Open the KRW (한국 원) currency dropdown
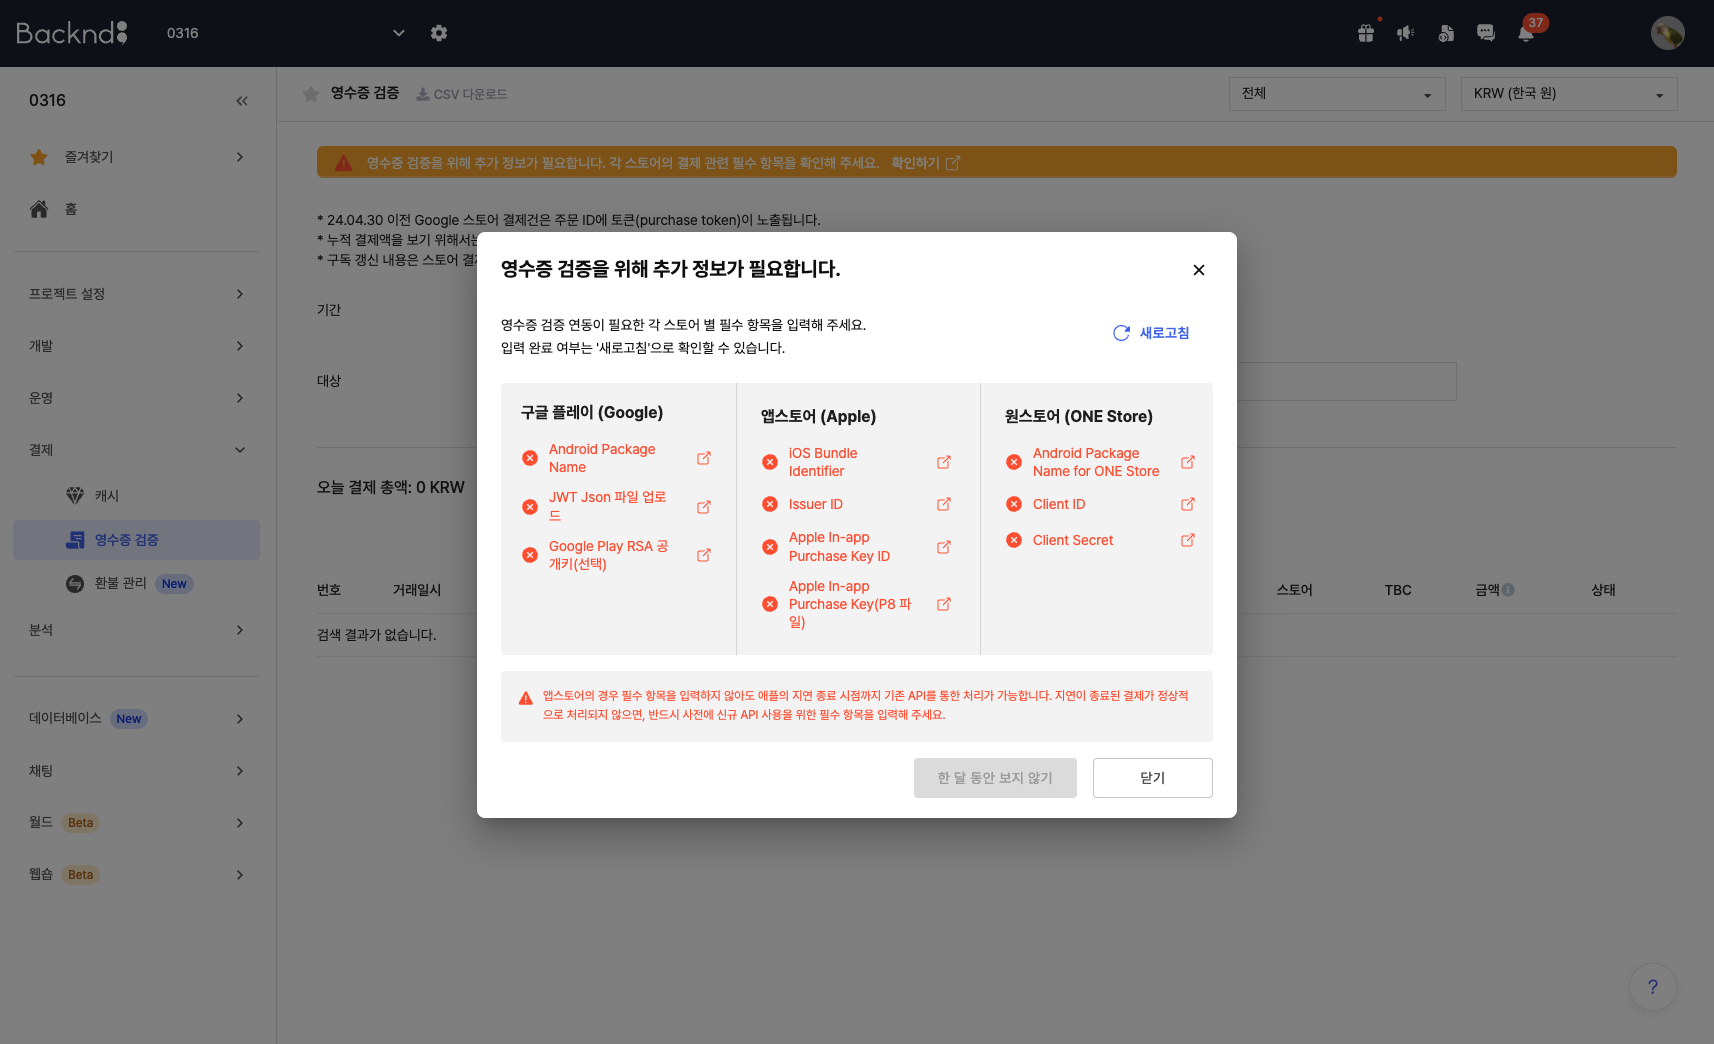Image resolution: width=1714 pixels, height=1044 pixels. (x=1569, y=94)
